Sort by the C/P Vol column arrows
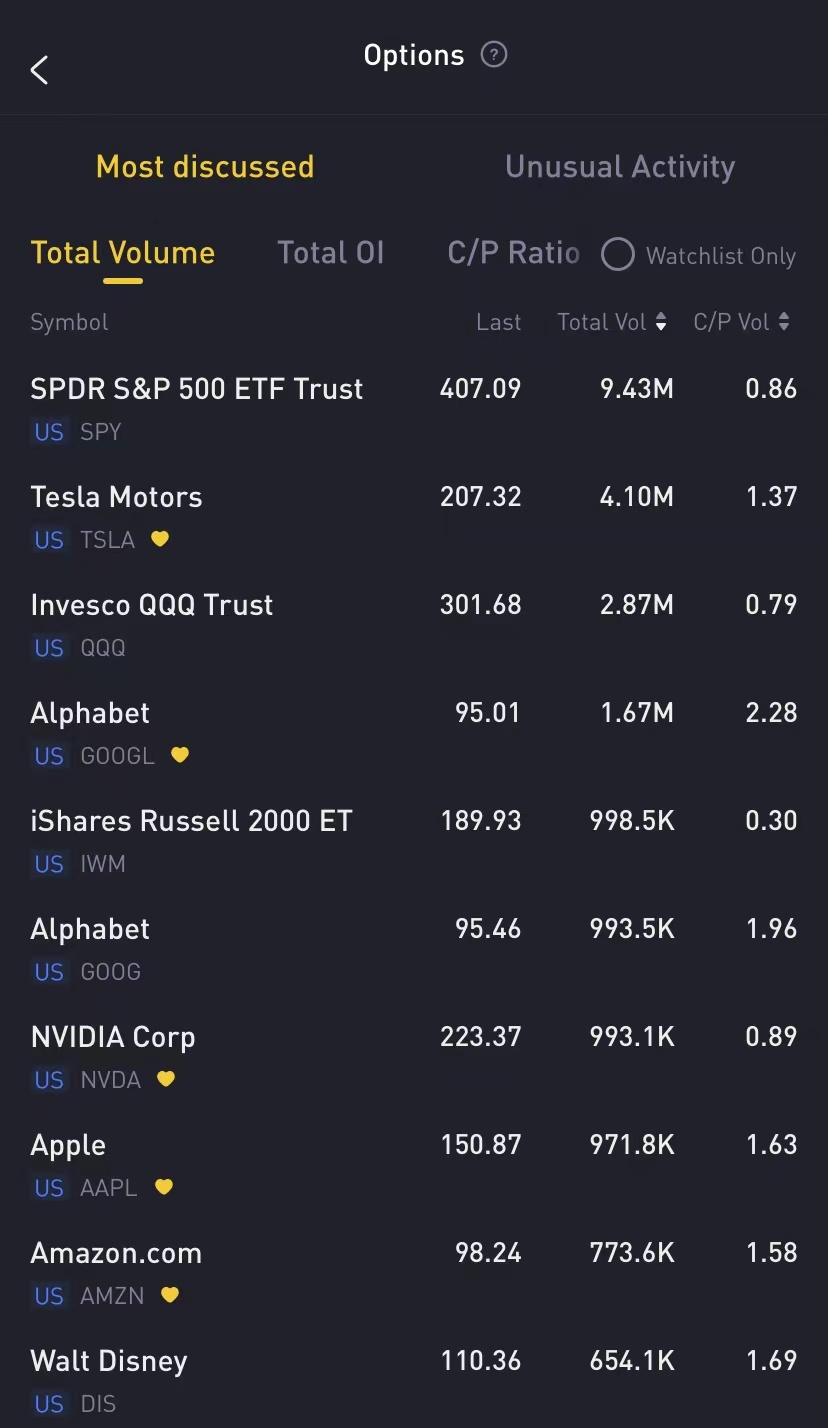Image resolution: width=828 pixels, height=1428 pixels. click(x=784, y=322)
